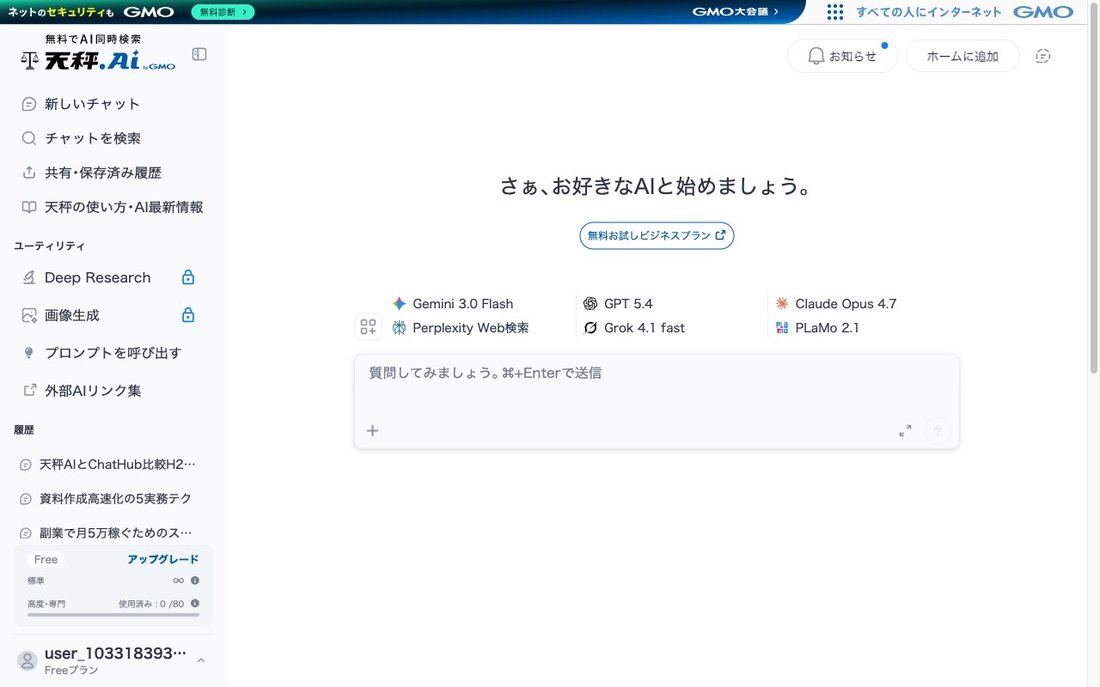Select the PLaMo 2.1 model
1100x687 pixels.
pos(817,328)
